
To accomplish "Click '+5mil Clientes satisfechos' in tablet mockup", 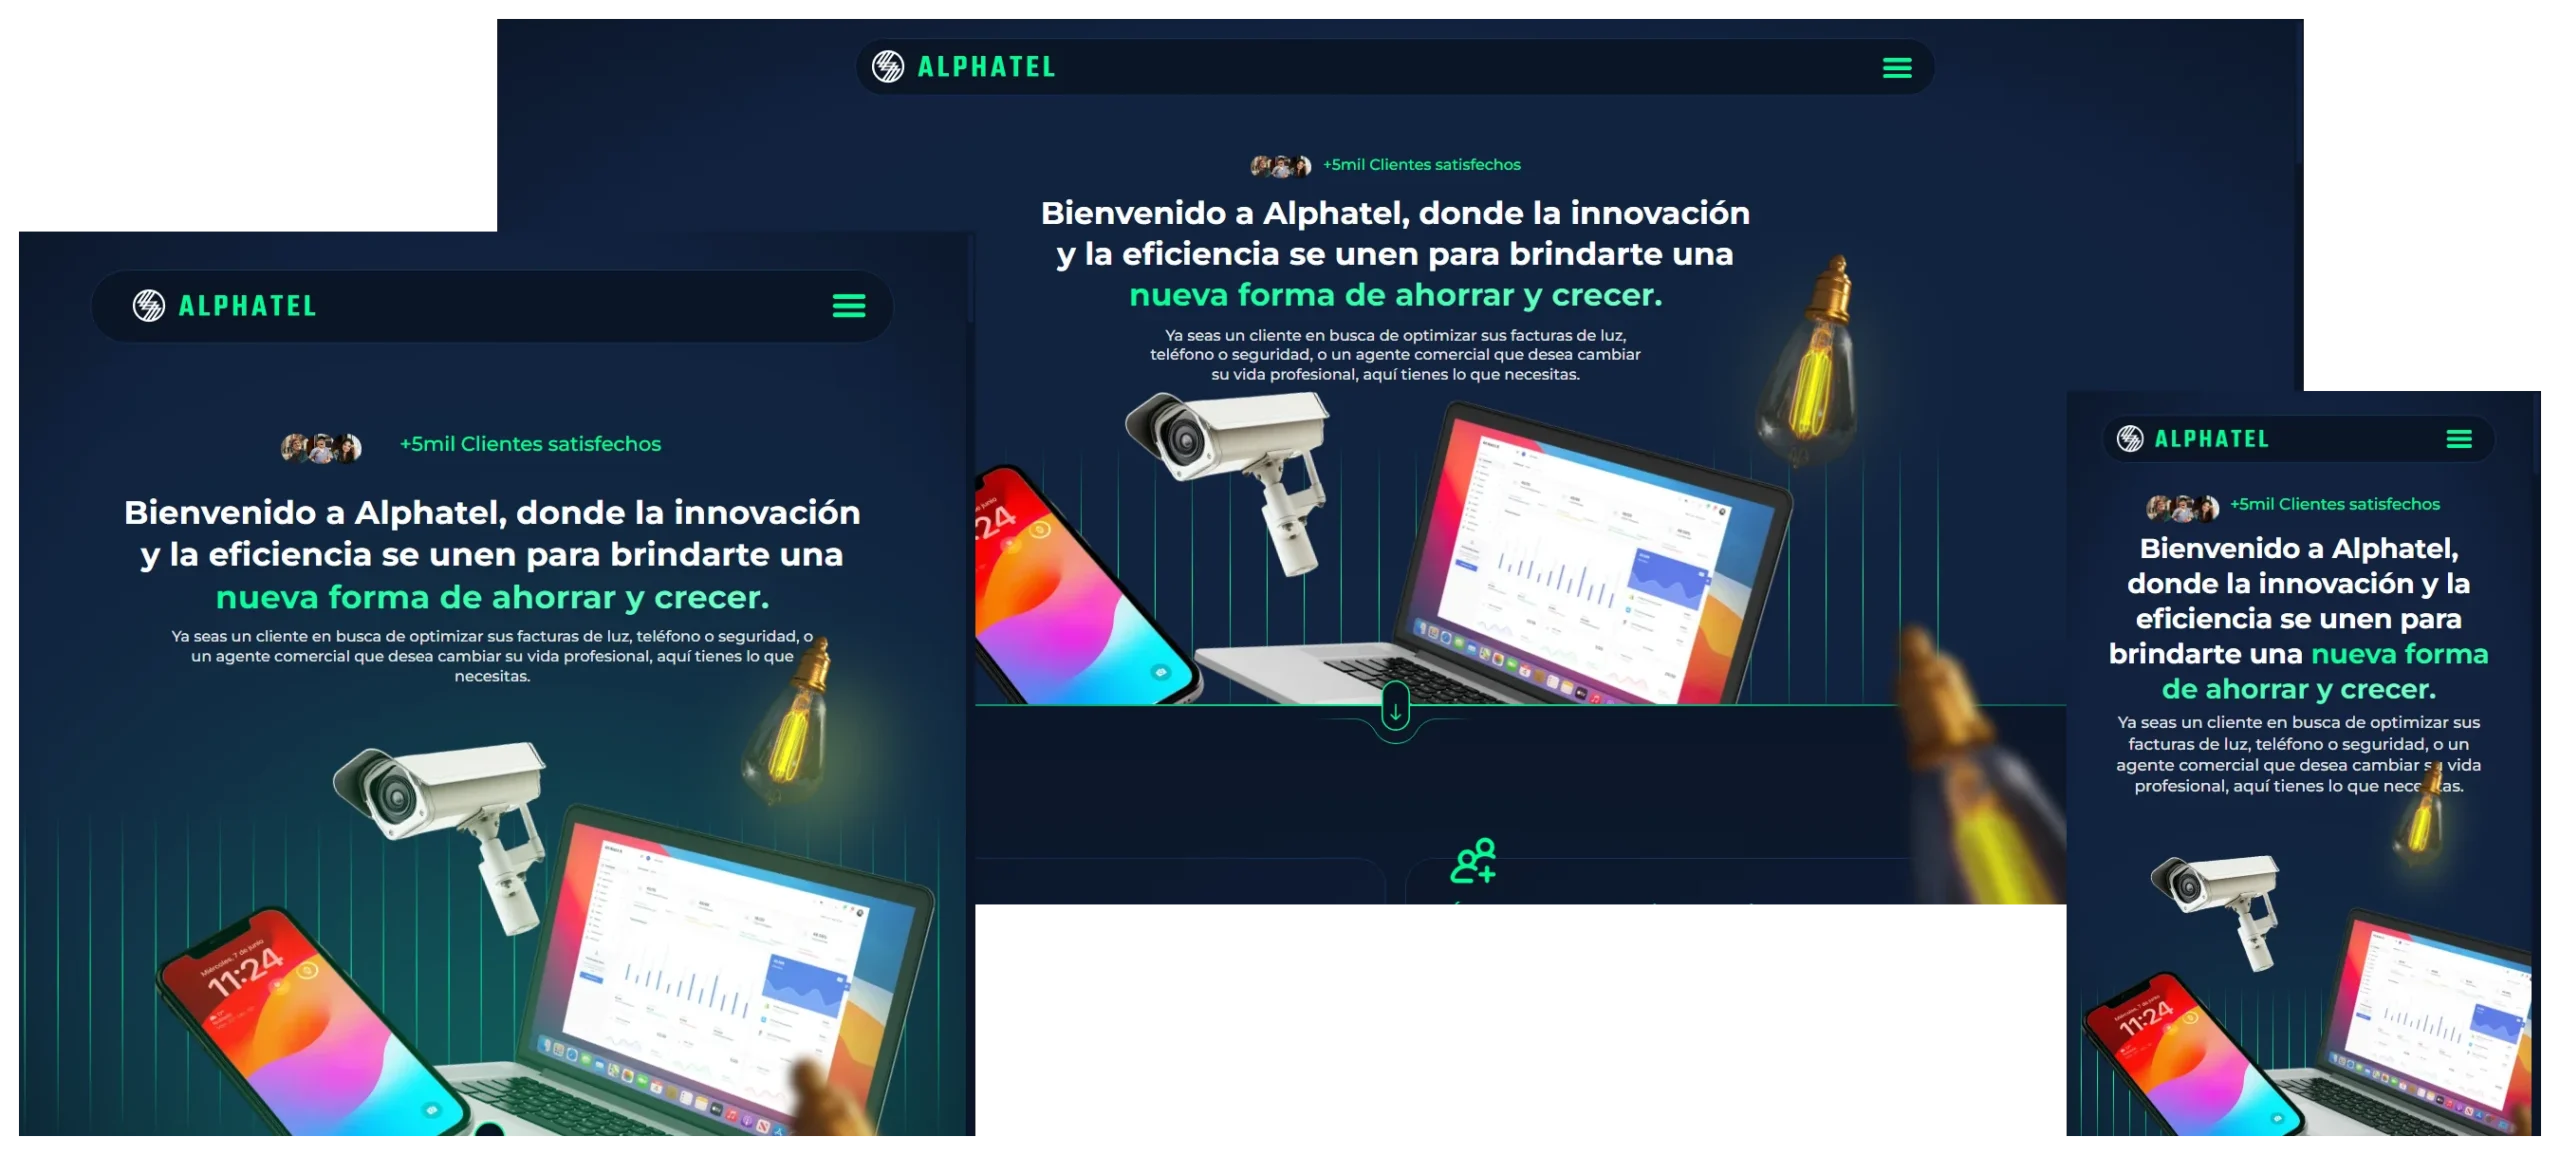I will 530,444.
